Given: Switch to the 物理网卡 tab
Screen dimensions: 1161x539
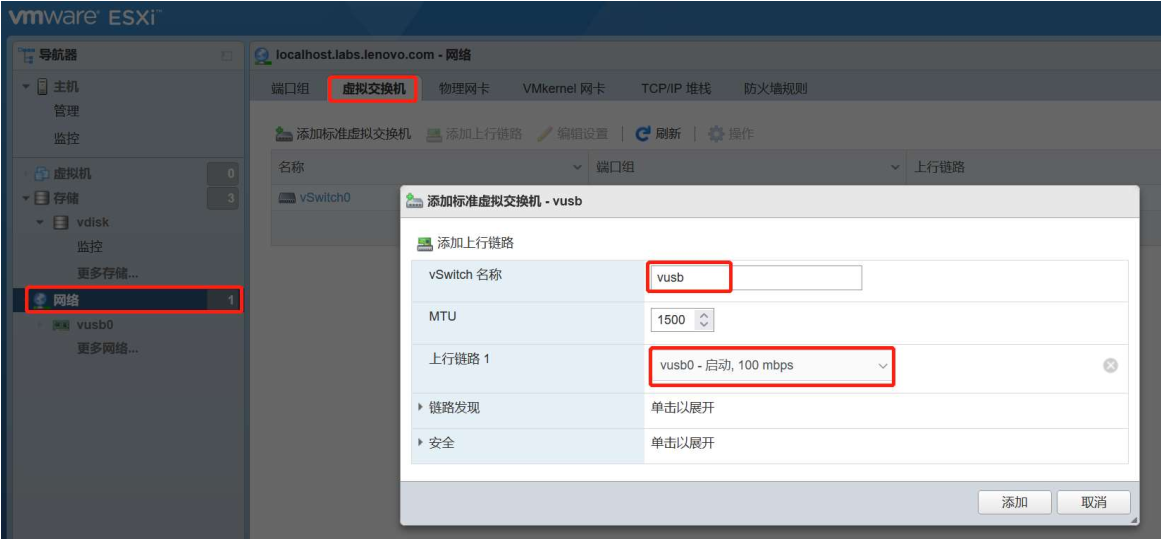Looking at the screenshot, I should pyautogui.click(x=464, y=89).
